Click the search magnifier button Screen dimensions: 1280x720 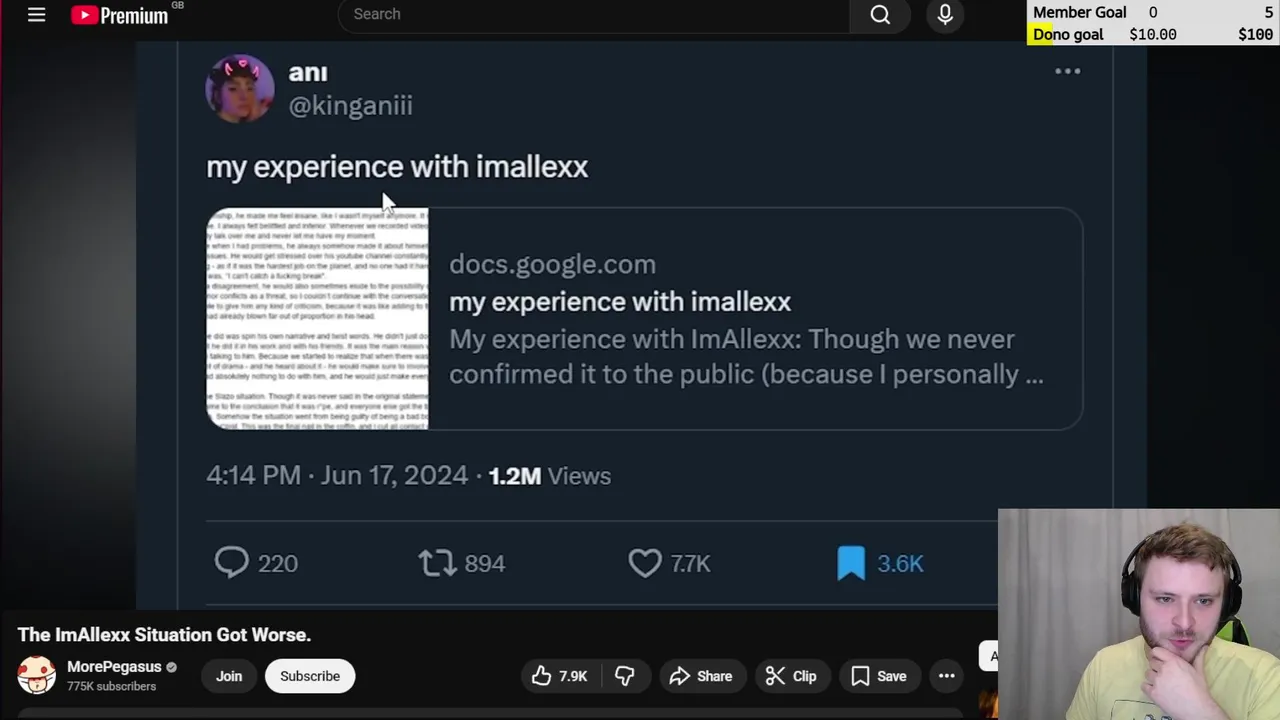click(880, 15)
